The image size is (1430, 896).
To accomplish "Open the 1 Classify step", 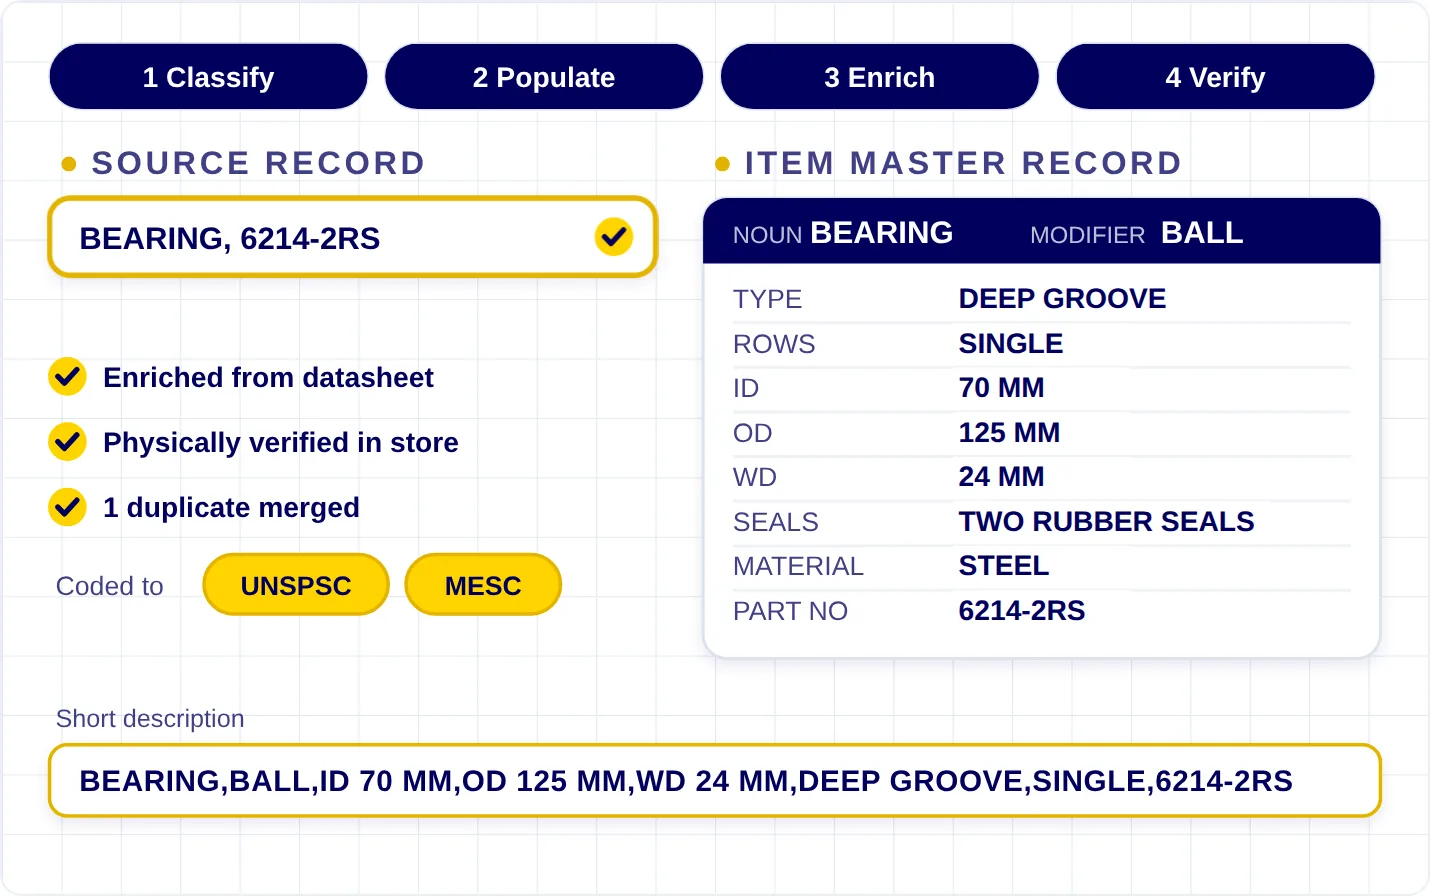I will [208, 77].
